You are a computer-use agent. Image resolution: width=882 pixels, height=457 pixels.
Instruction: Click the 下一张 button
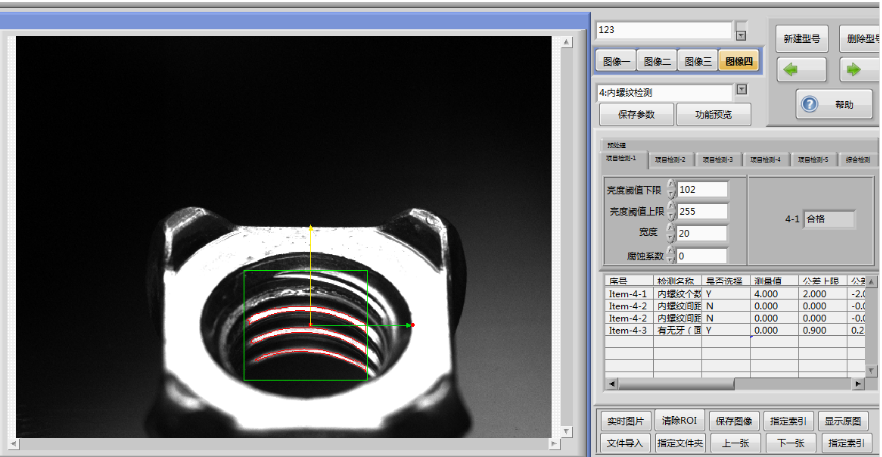(x=791, y=442)
